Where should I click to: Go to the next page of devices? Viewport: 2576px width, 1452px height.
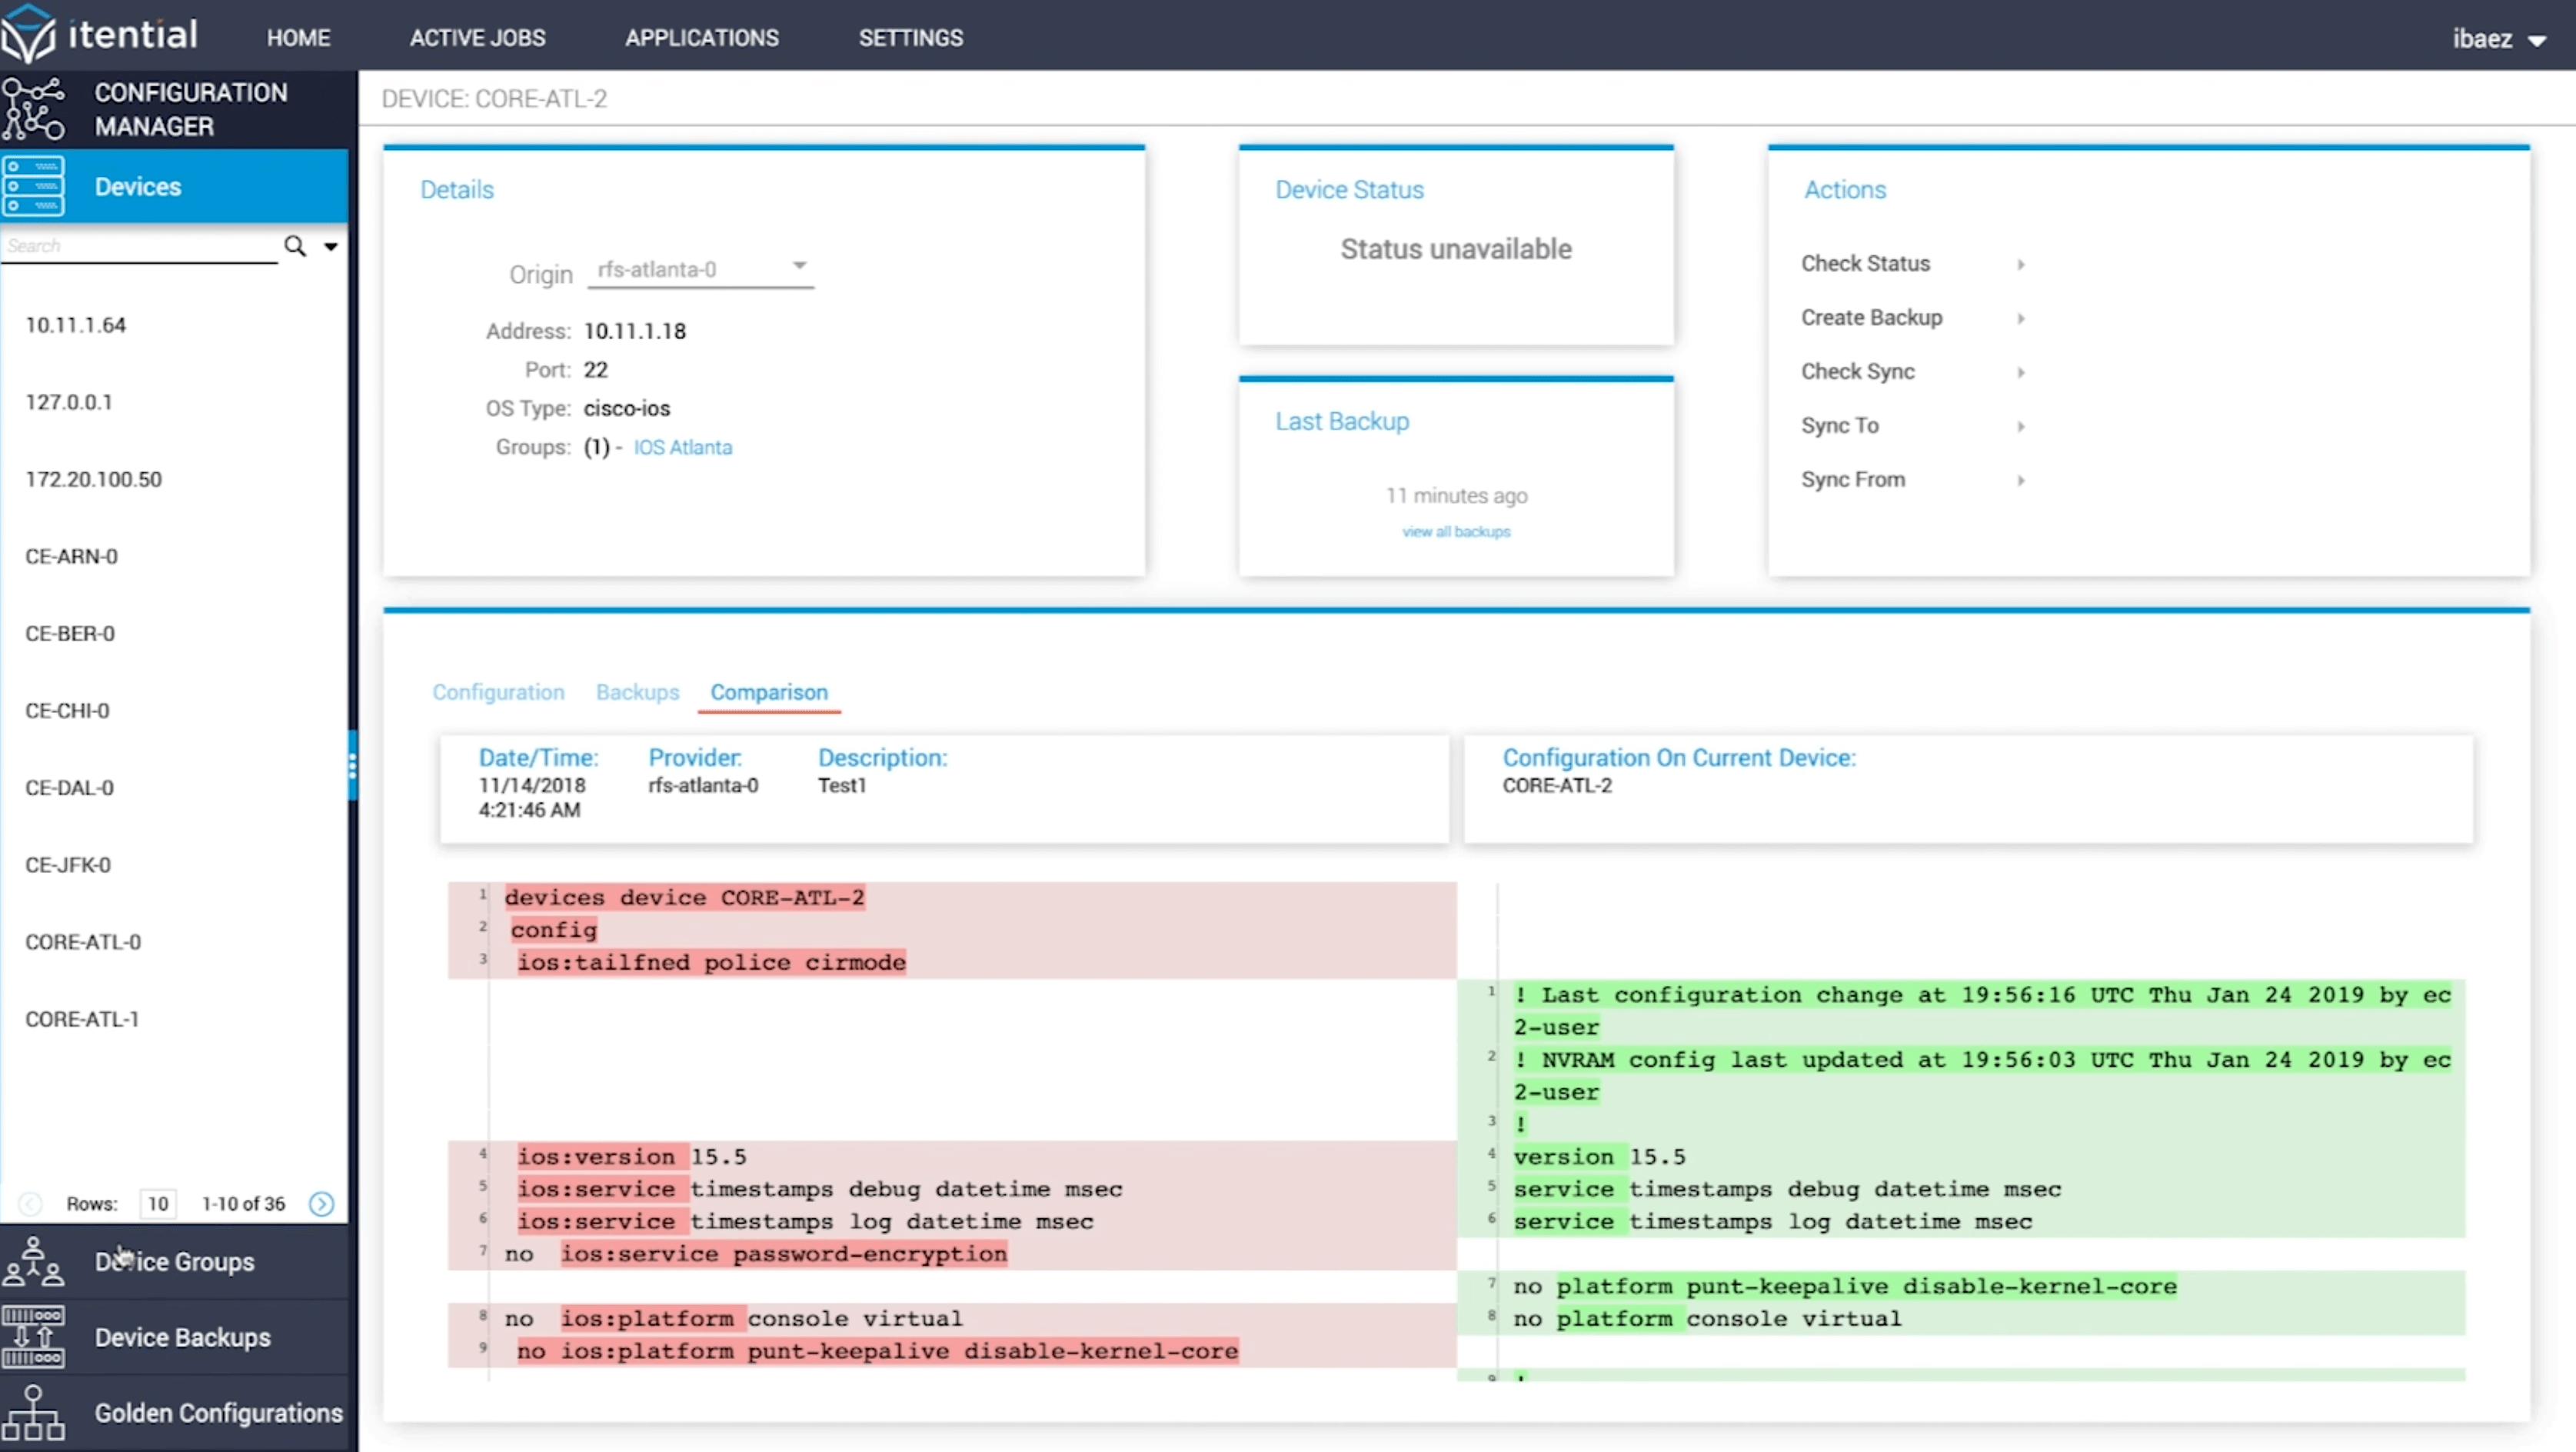321,1204
